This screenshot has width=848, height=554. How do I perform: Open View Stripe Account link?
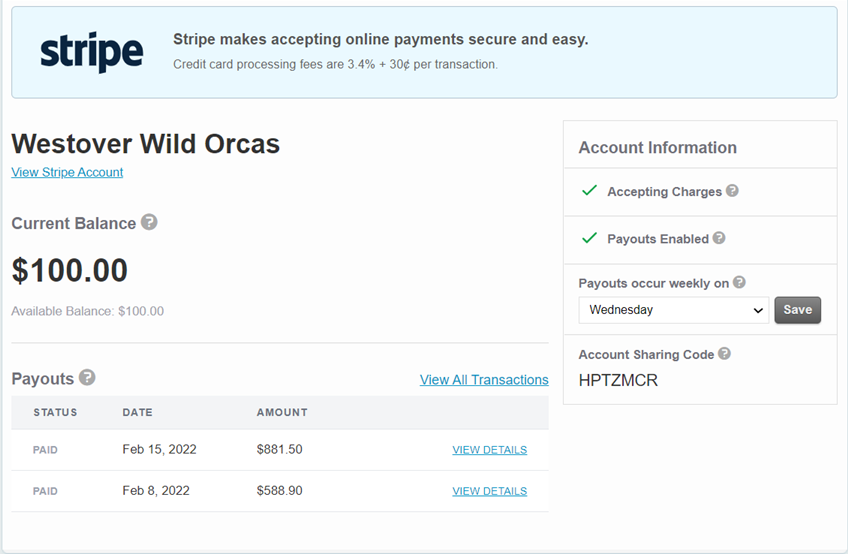(67, 172)
